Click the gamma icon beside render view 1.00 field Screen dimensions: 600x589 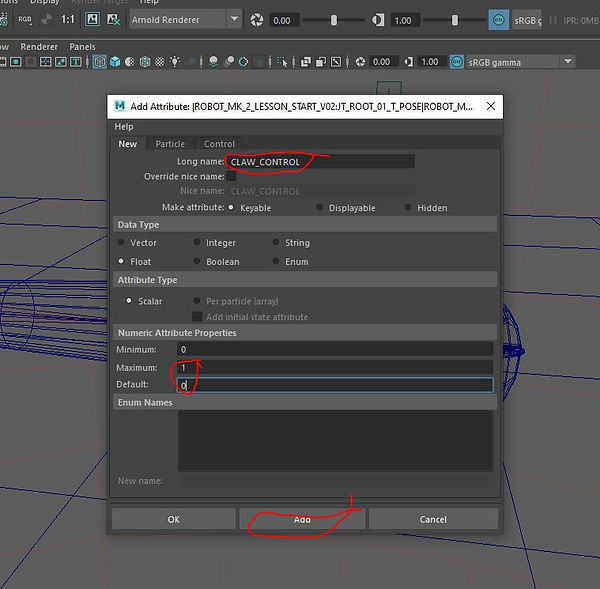click(x=378, y=20)
